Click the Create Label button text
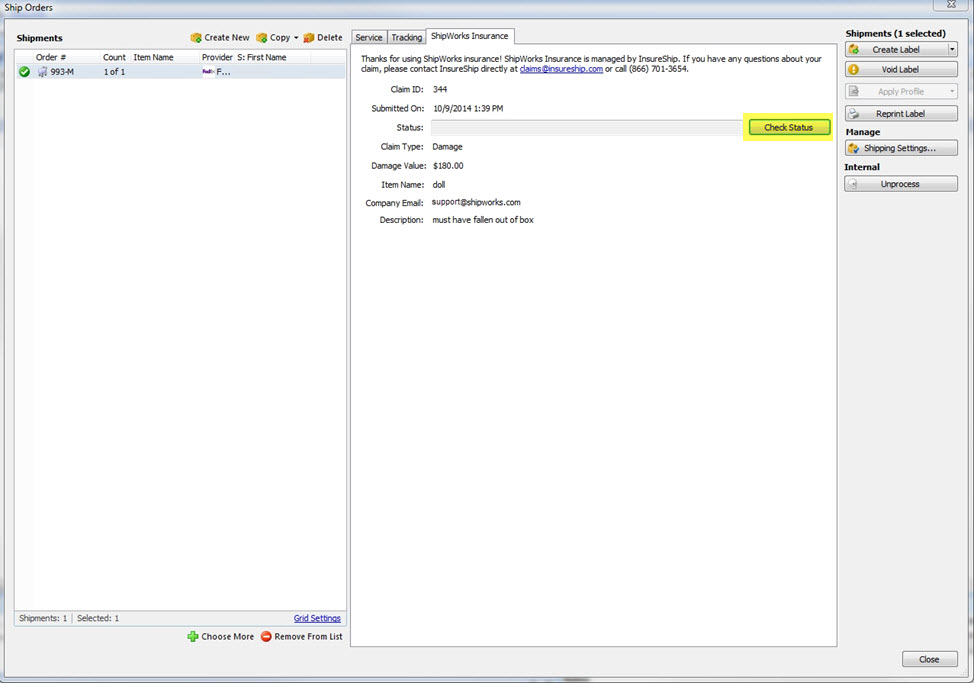 pos(896,50)
